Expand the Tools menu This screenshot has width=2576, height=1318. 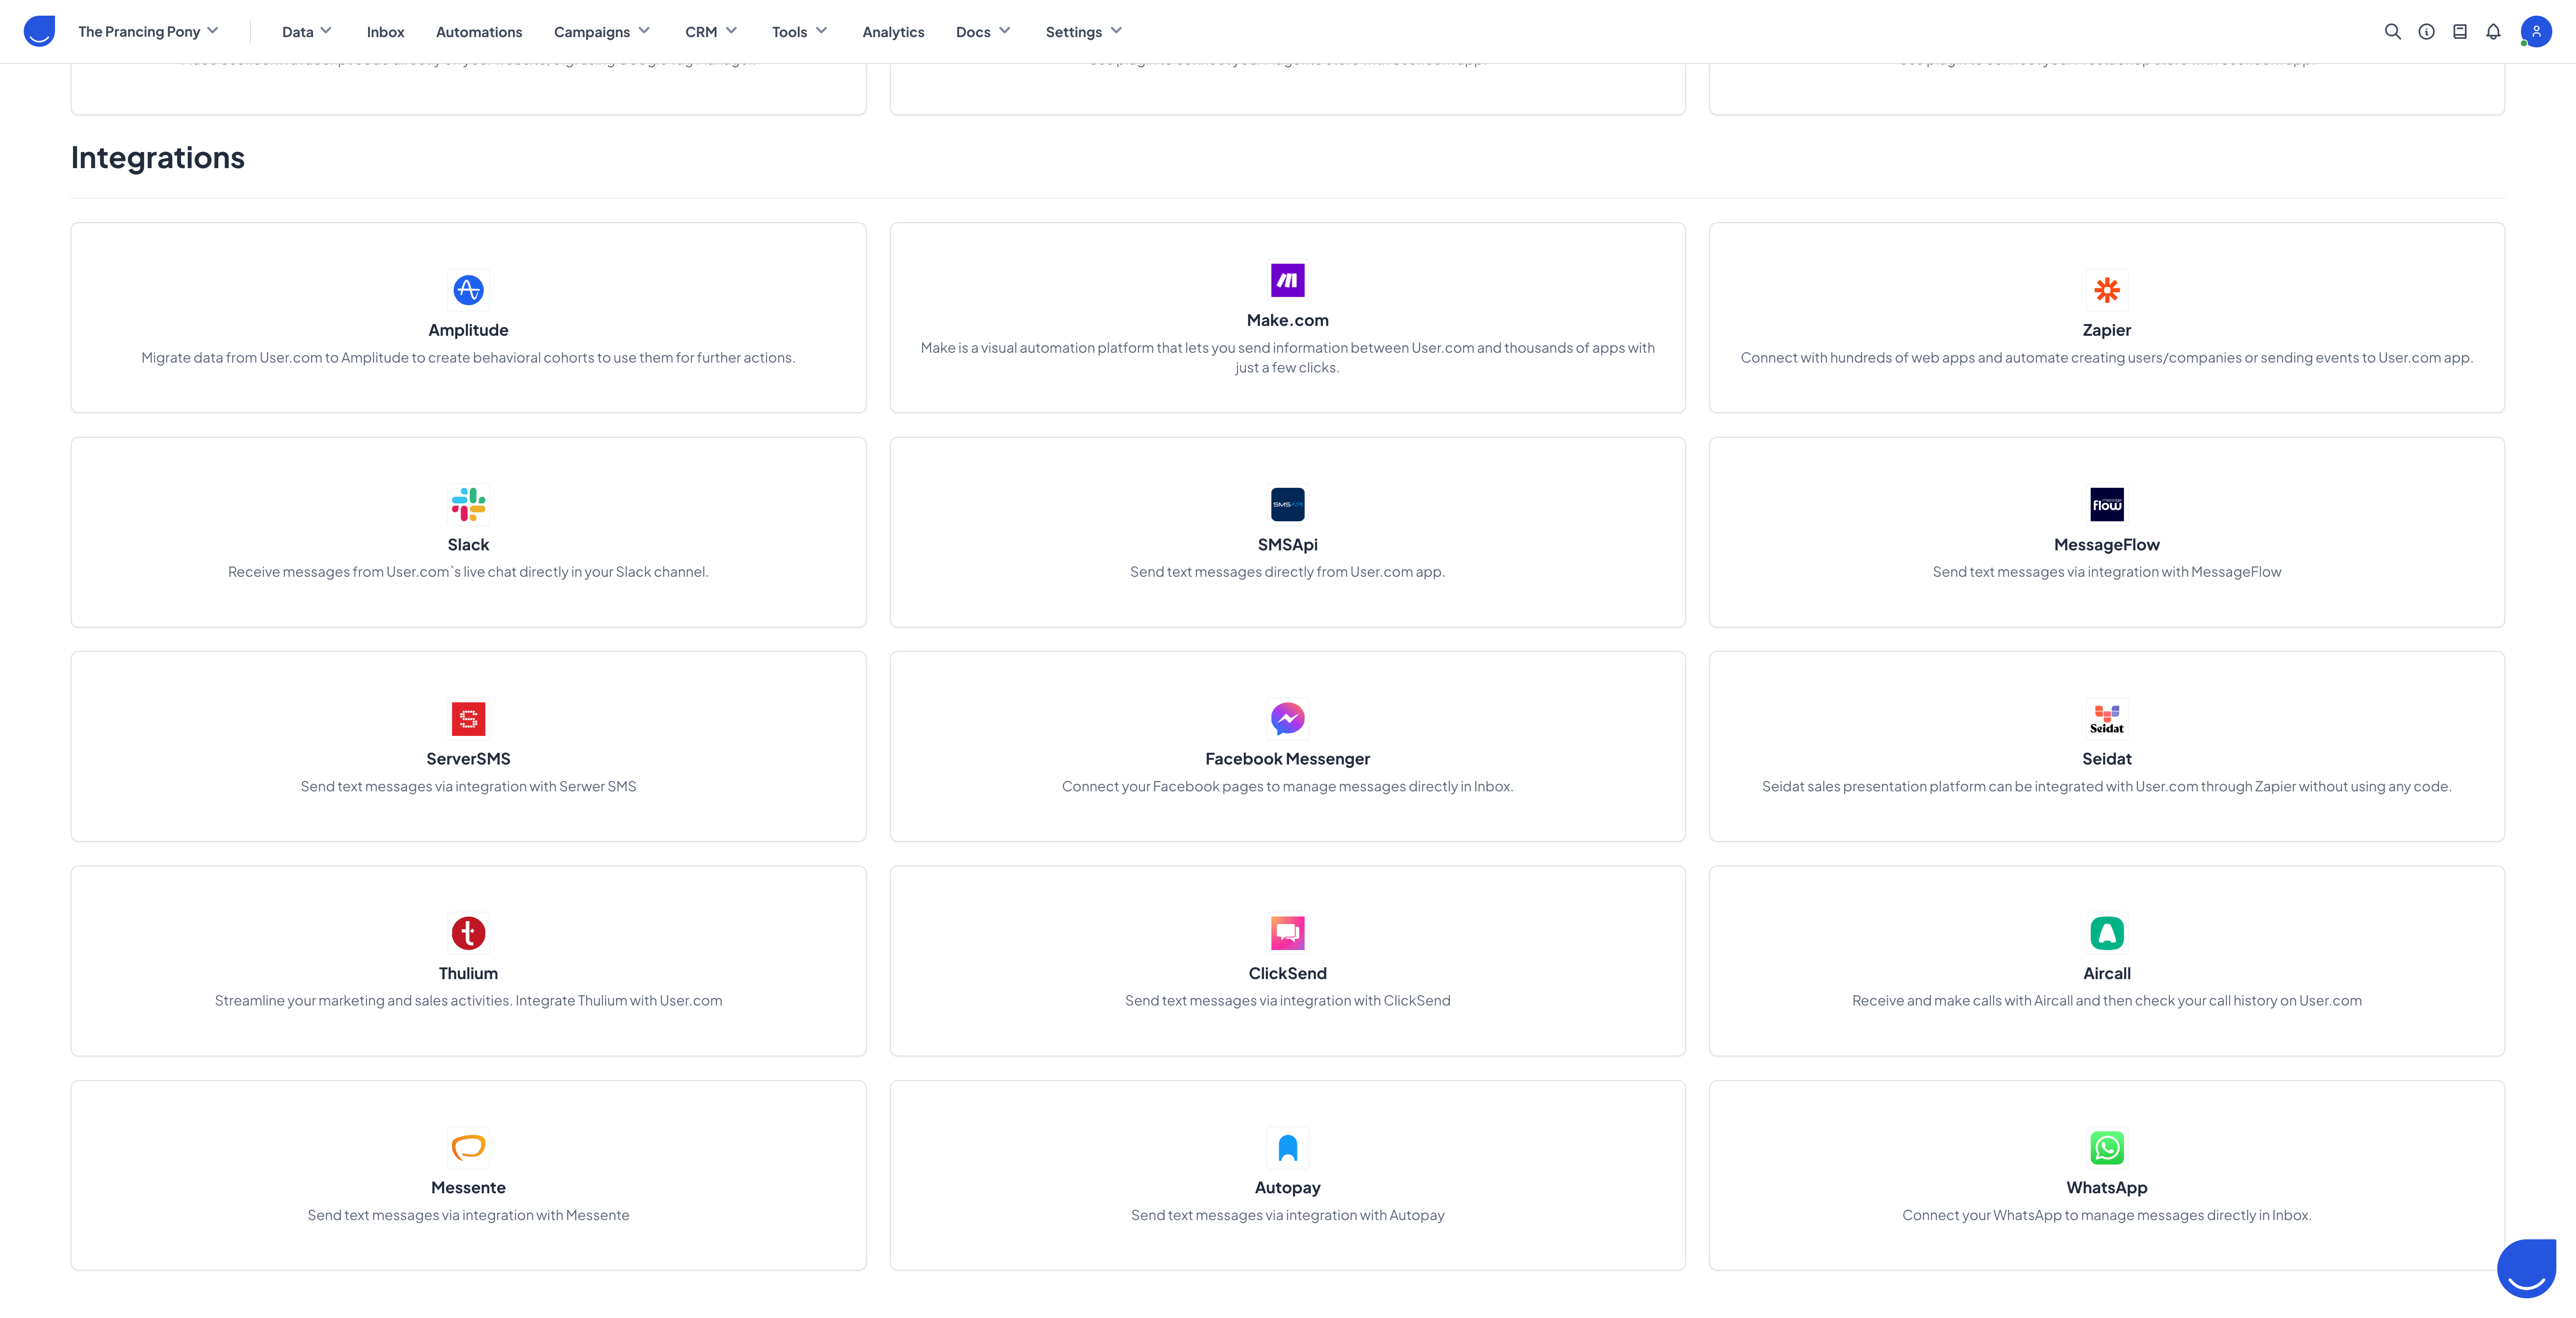[x=799, y=32]
